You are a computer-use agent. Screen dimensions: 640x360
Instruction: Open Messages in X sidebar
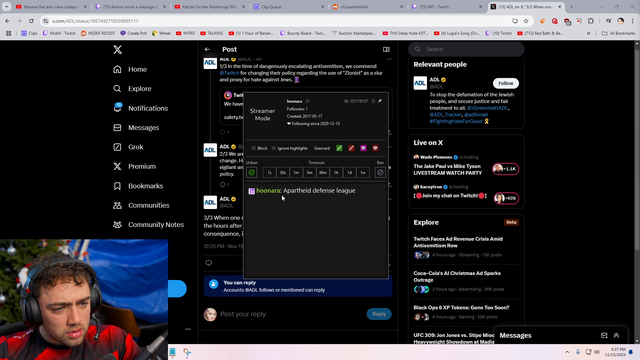pyautogui.click(x=136, y=128)
